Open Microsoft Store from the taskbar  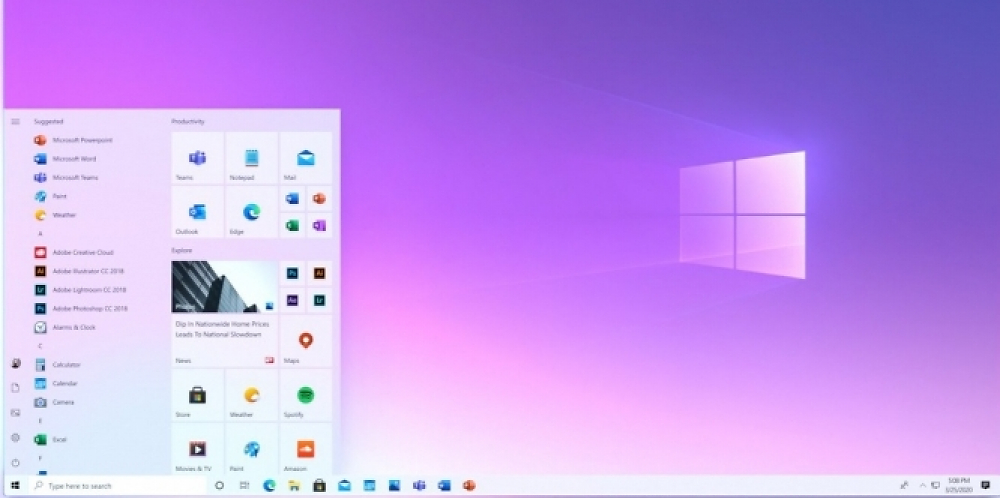pyautogui.click(x=319, y=486)
